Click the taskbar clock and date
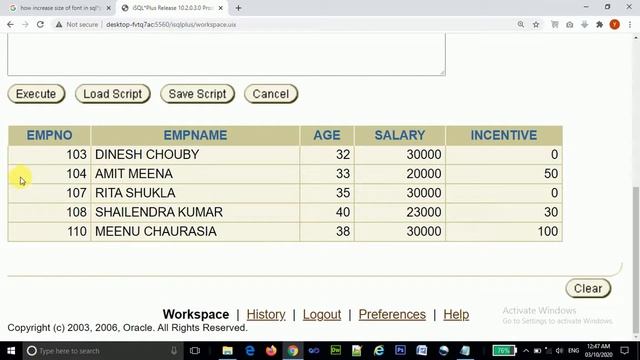The image size is (640, 360). click(x=598, y=351)
